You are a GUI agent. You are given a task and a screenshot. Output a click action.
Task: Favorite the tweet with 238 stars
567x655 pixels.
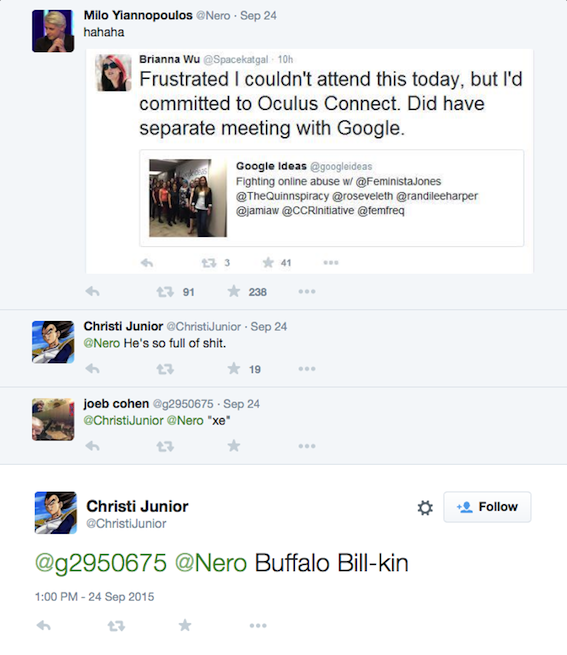tap(234, 291)
